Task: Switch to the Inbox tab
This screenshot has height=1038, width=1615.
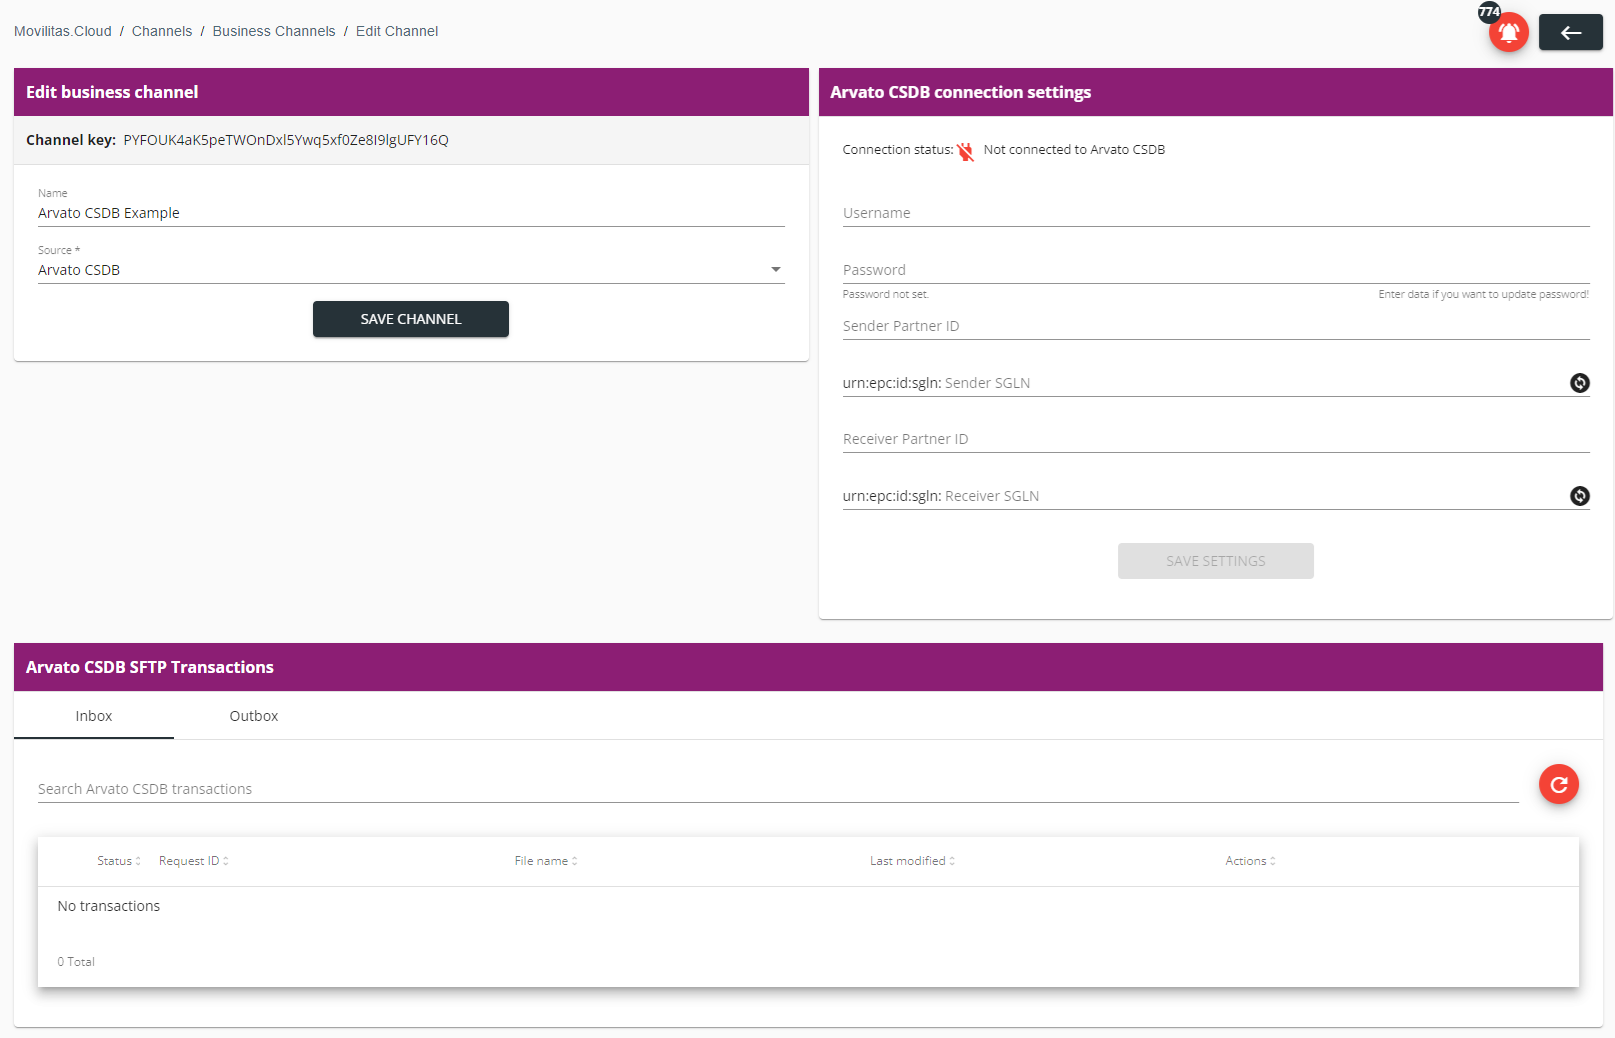Action: click(94, 716)
